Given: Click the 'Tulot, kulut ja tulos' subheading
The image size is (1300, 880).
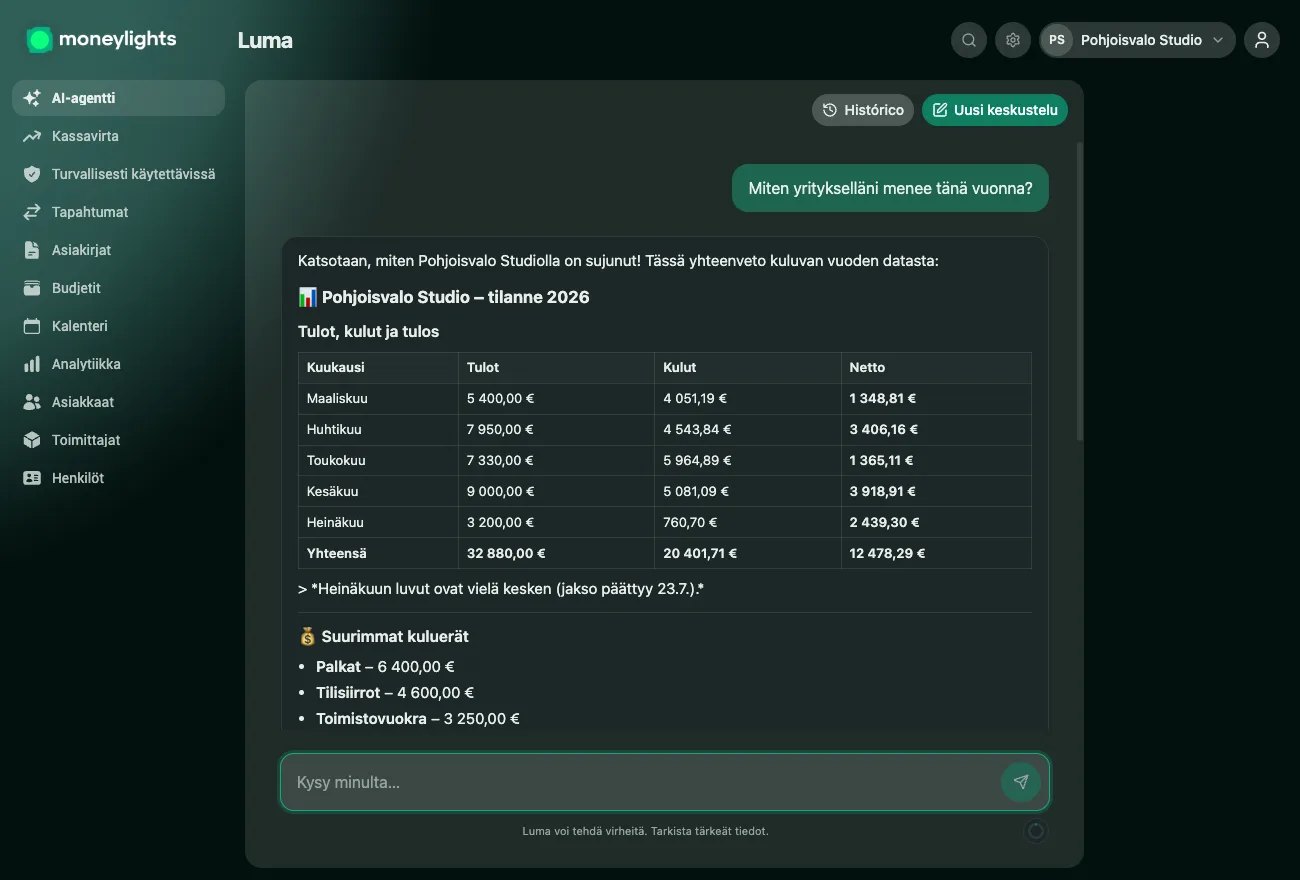Looking at the screenshot, I should pos(368,331).
